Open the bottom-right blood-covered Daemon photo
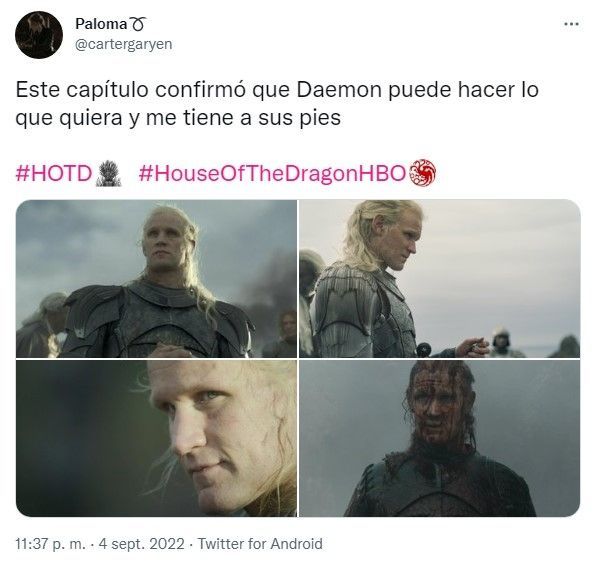Image resolution: width=594 pixels, height=570 pixels. [439, 438]
